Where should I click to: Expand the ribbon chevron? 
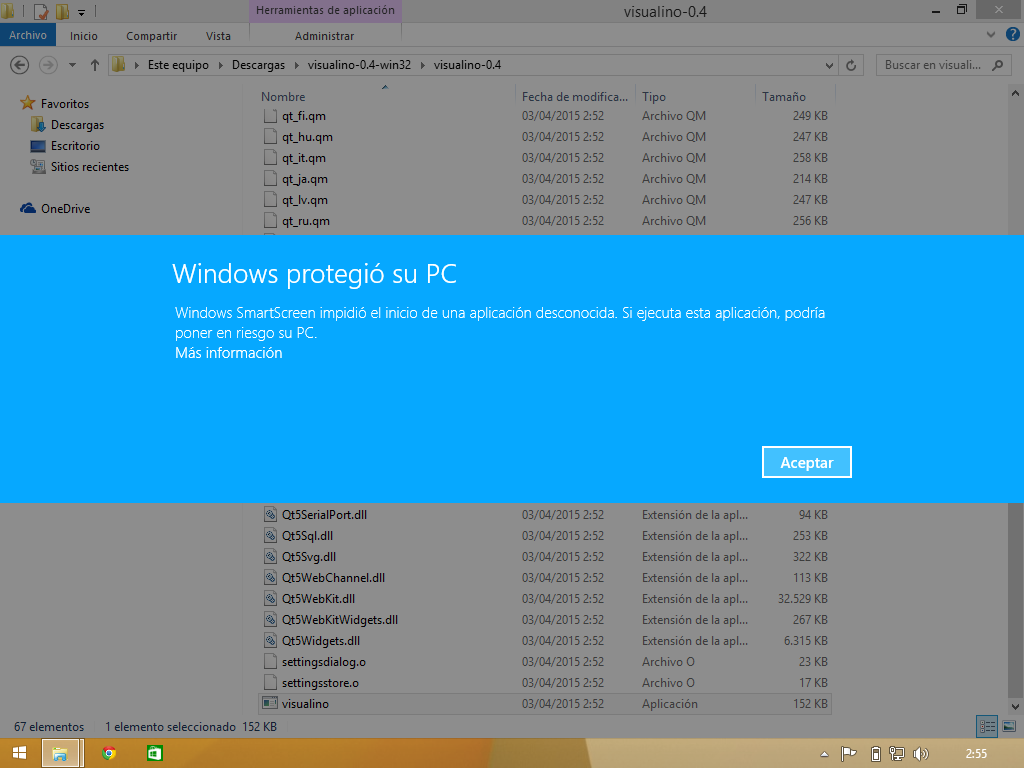991,35
